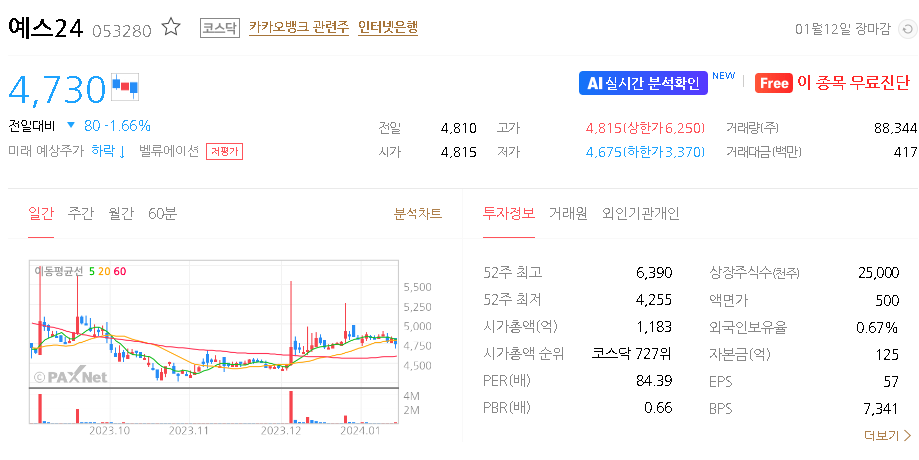Open 카카오뱅크 관련주 theme link
The image size is (919, 460).
click(x=299, y=28)
